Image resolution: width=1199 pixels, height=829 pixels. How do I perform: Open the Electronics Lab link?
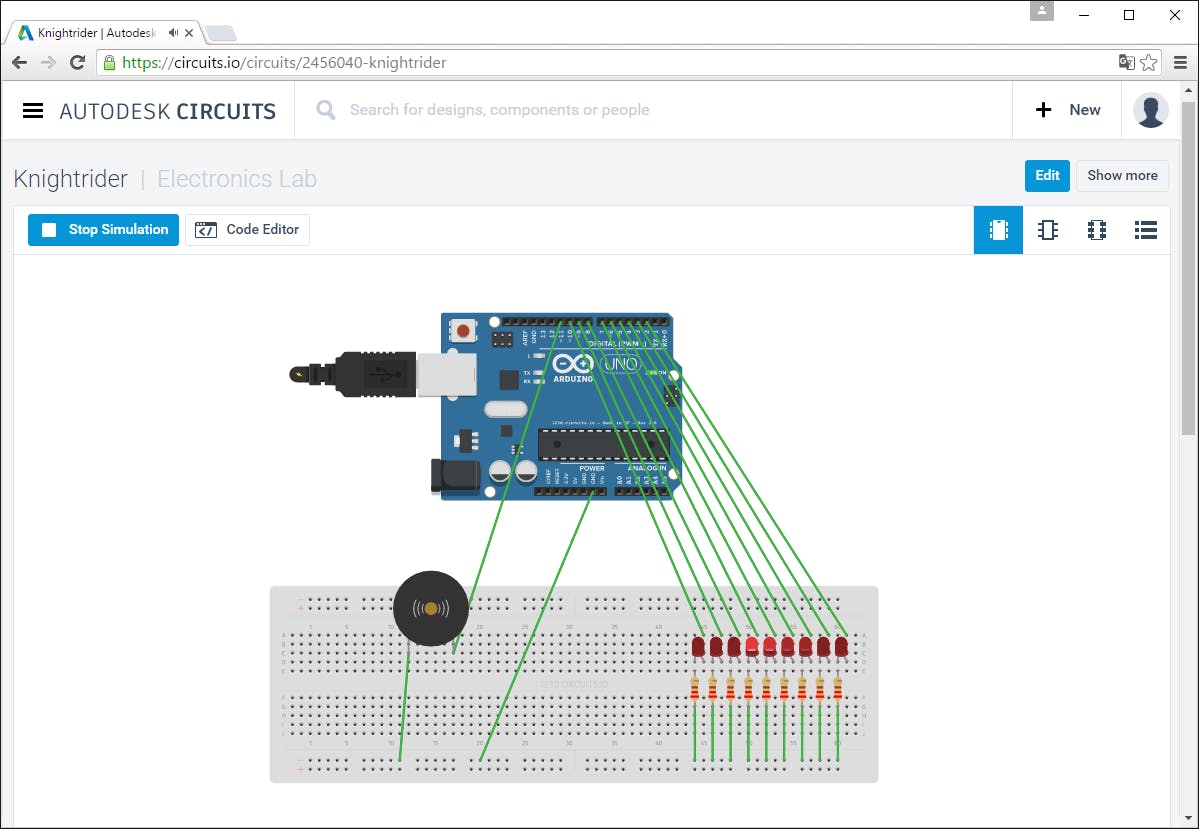click(x=237, y=179)
